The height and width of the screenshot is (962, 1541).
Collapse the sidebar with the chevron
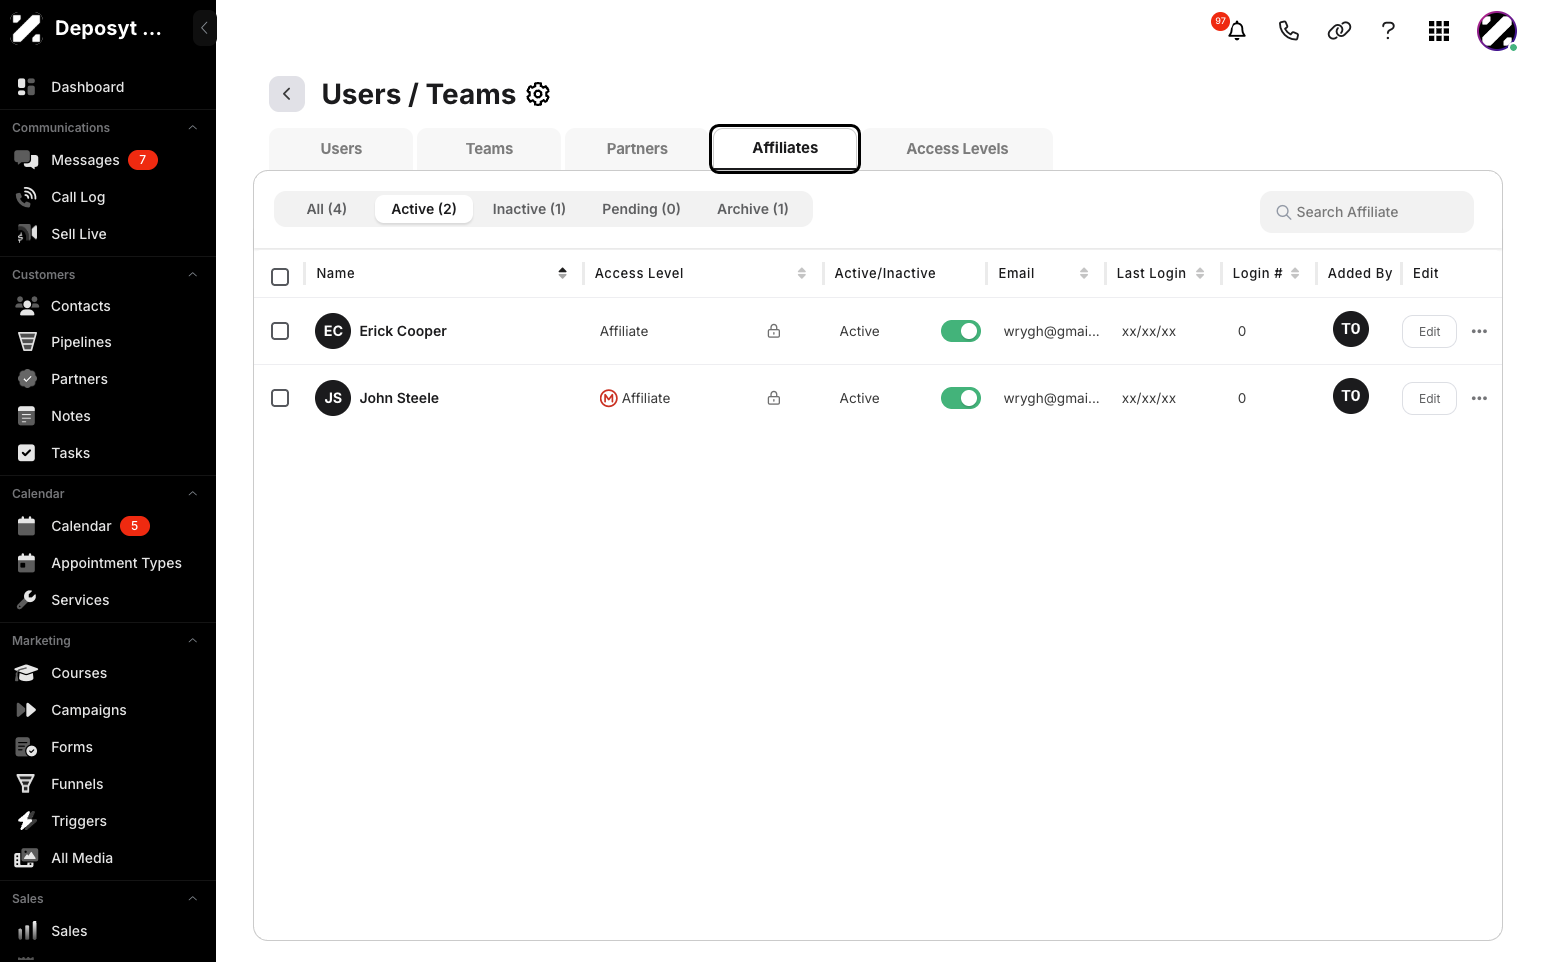coord(204,28)
